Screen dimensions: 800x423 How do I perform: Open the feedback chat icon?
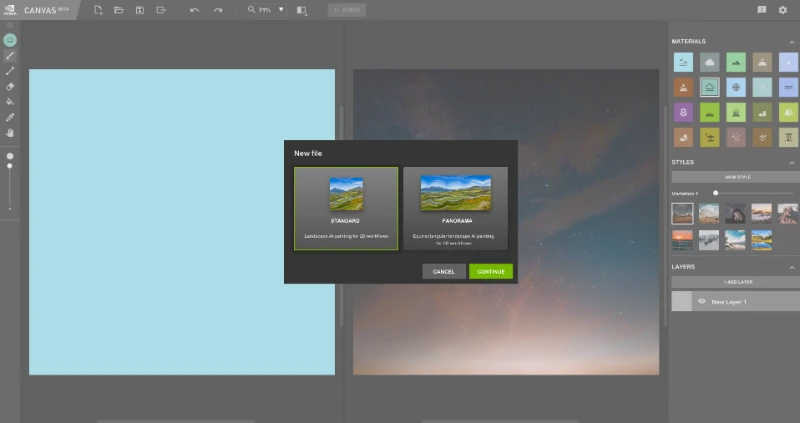click(x=762, y=10)
